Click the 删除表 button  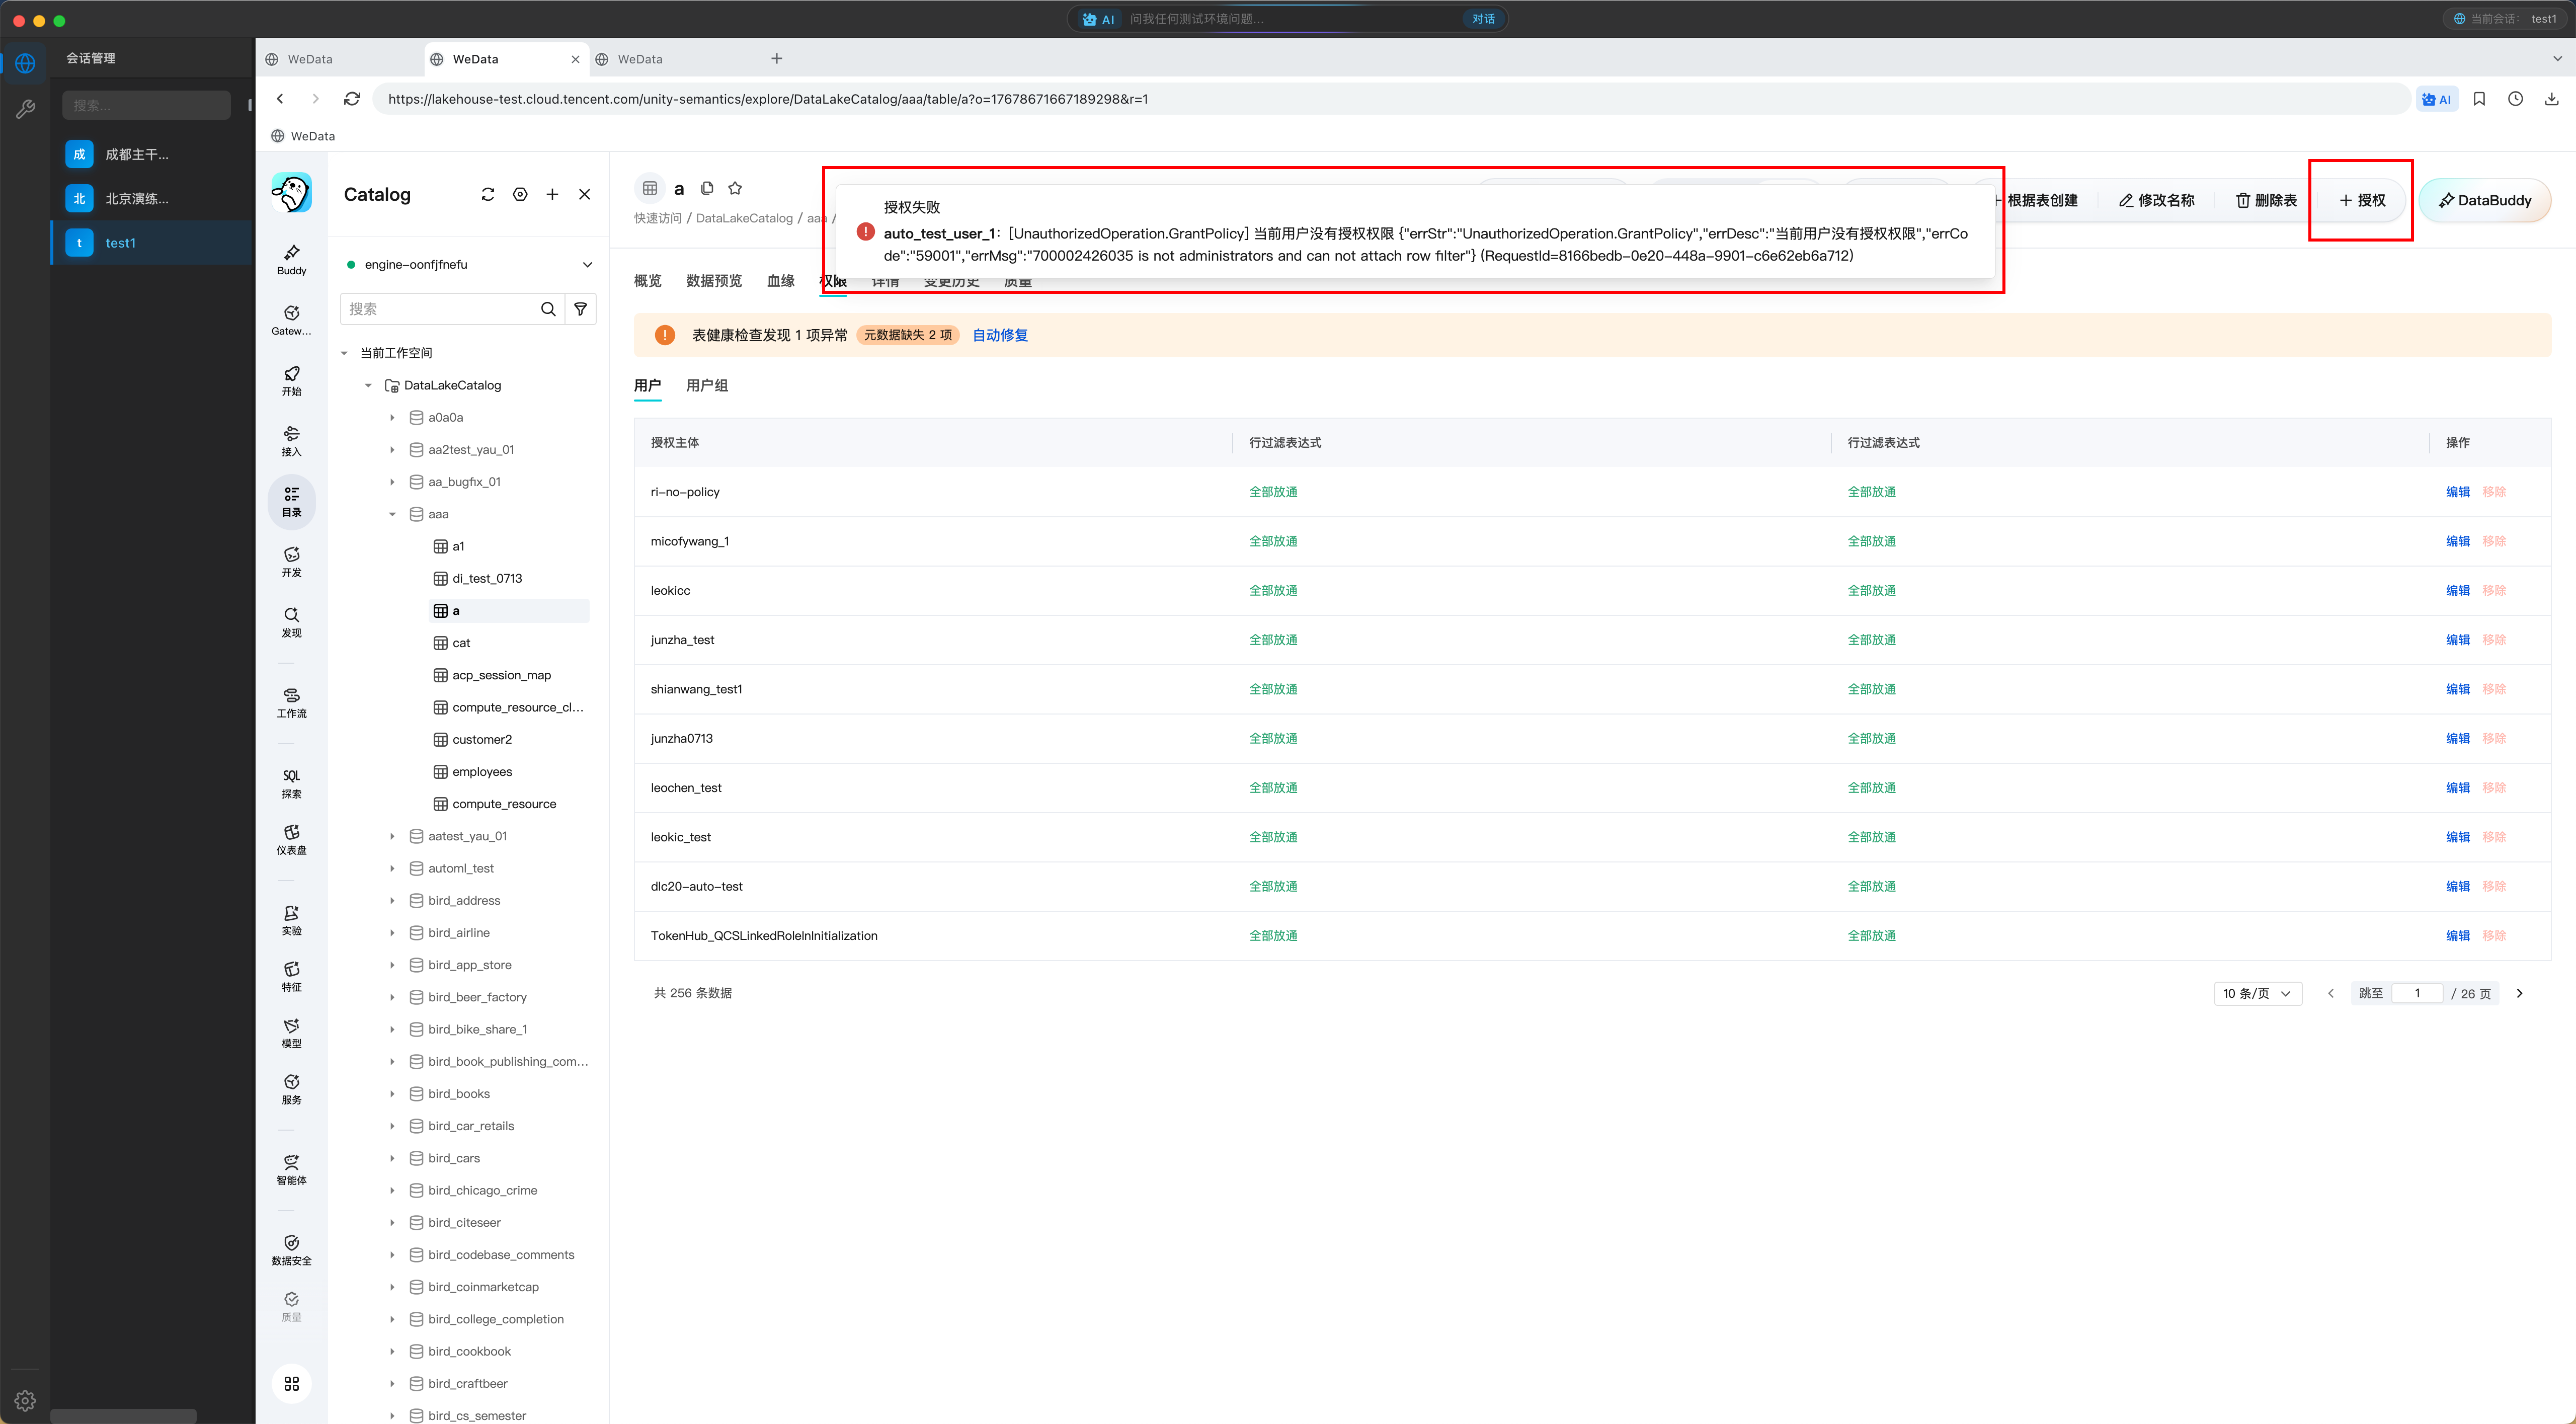2266,200
